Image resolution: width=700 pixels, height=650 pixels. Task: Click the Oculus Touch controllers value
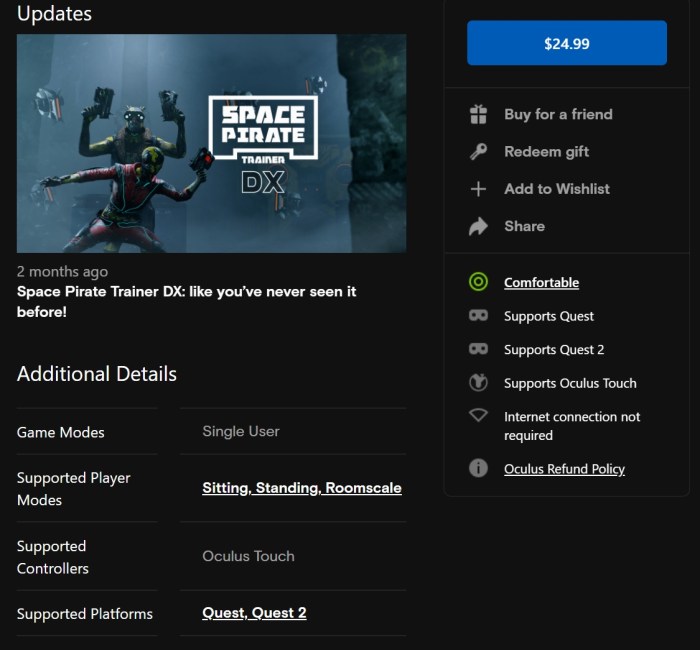[x=248, y=556]
